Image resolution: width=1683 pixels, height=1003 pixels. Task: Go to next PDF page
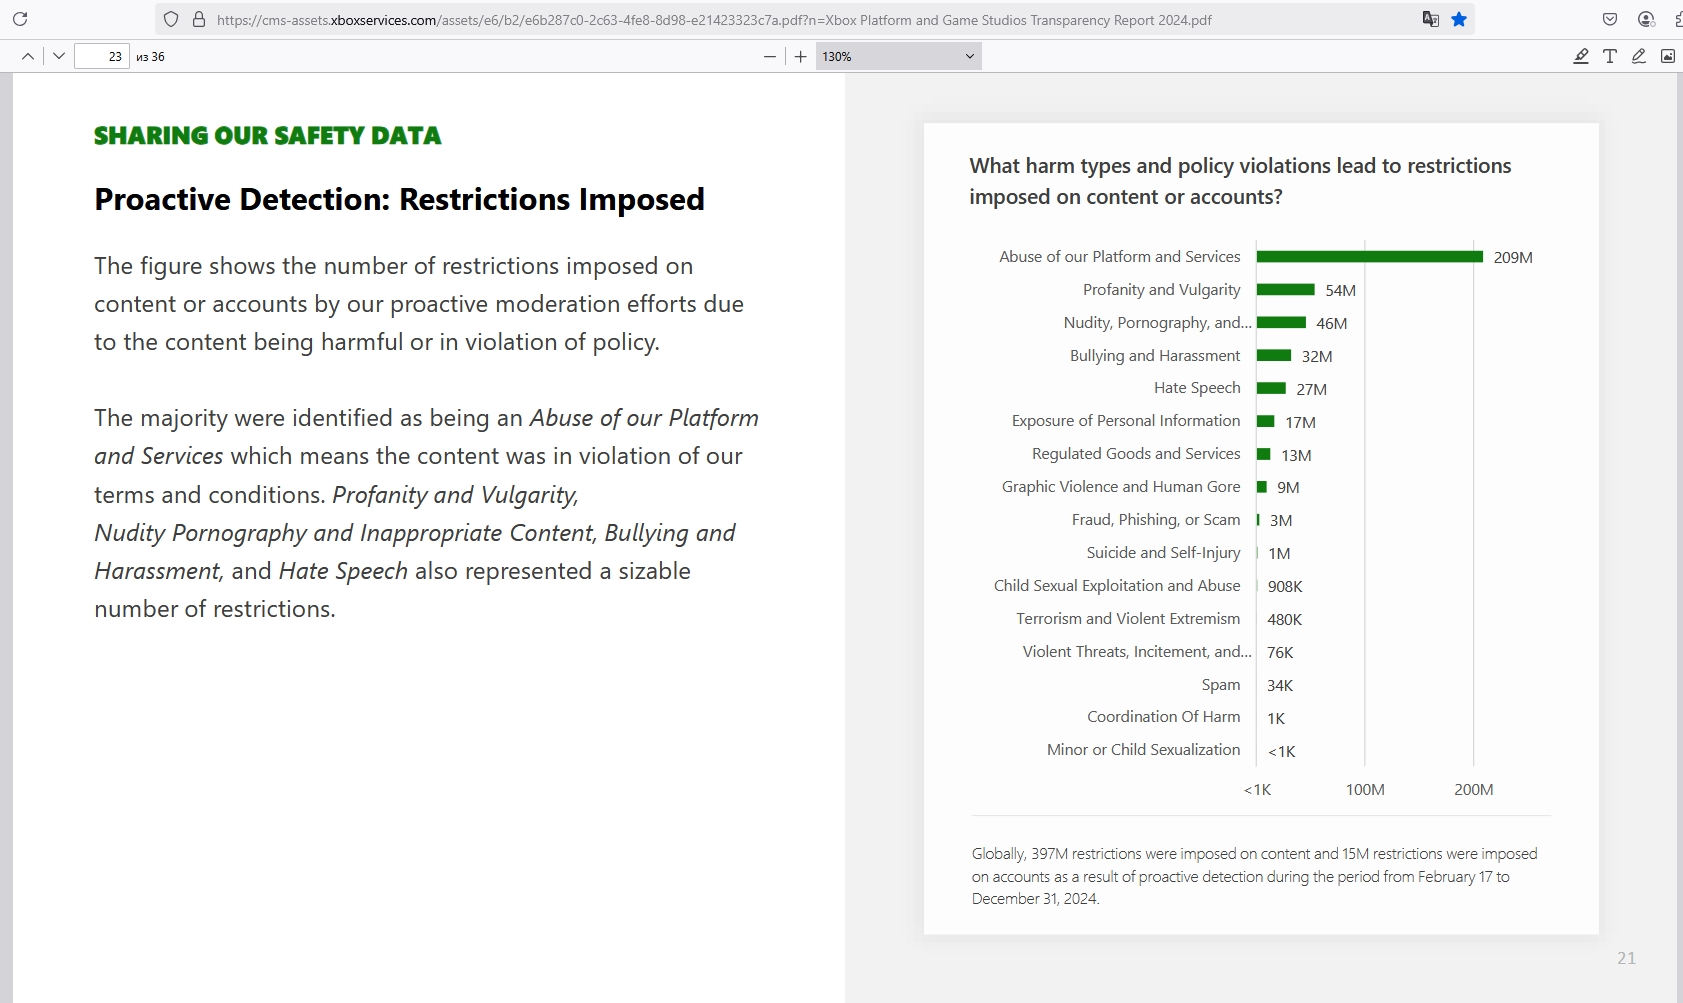(x=59, y=56)
